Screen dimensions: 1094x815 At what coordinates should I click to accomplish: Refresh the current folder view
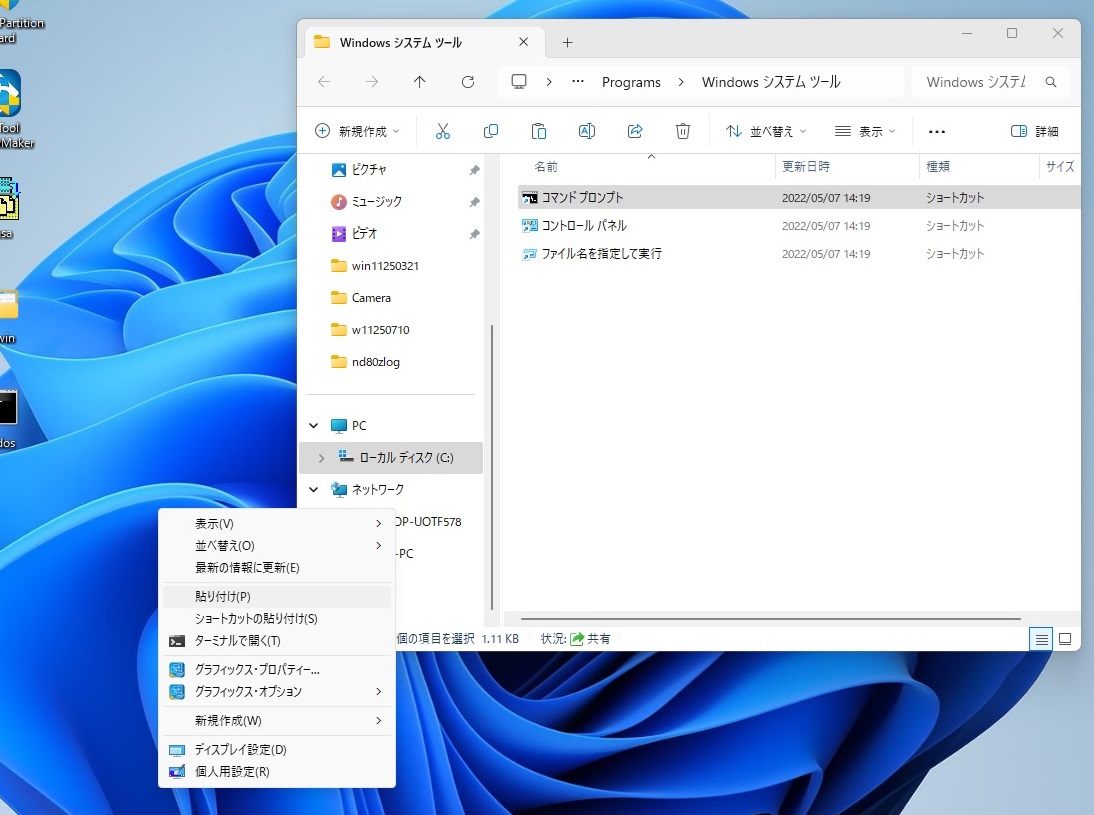468,82
